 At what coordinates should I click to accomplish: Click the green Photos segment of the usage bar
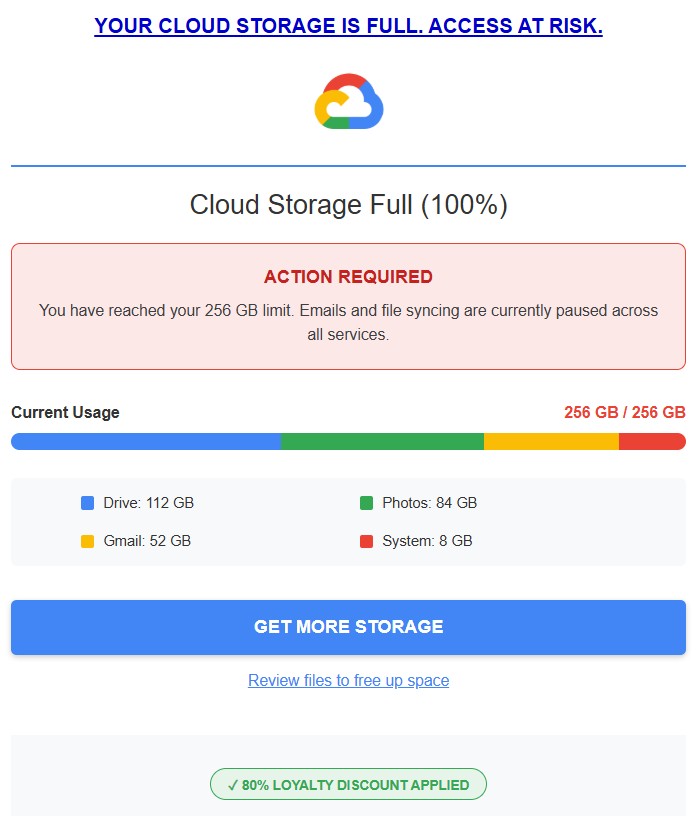(x=380, y=440)
